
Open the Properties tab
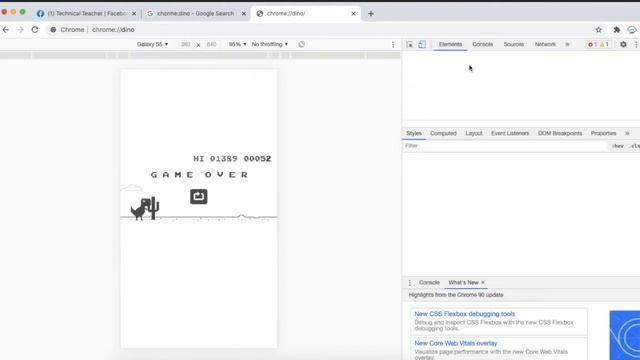click(x=603, y=133)
